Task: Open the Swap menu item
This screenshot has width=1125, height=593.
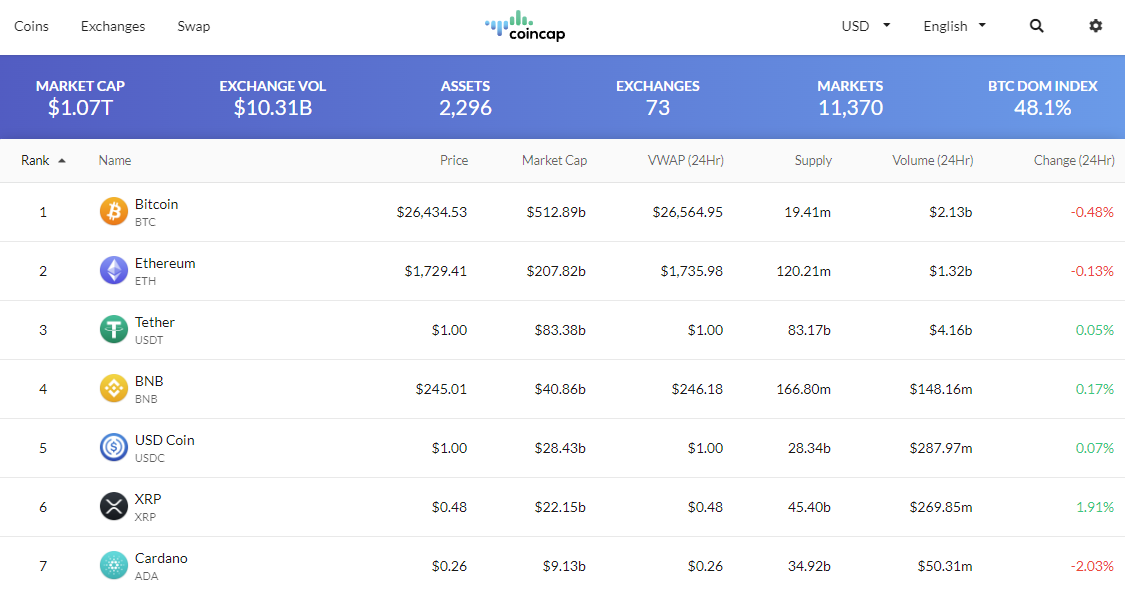Action: [x=194, y=26]
